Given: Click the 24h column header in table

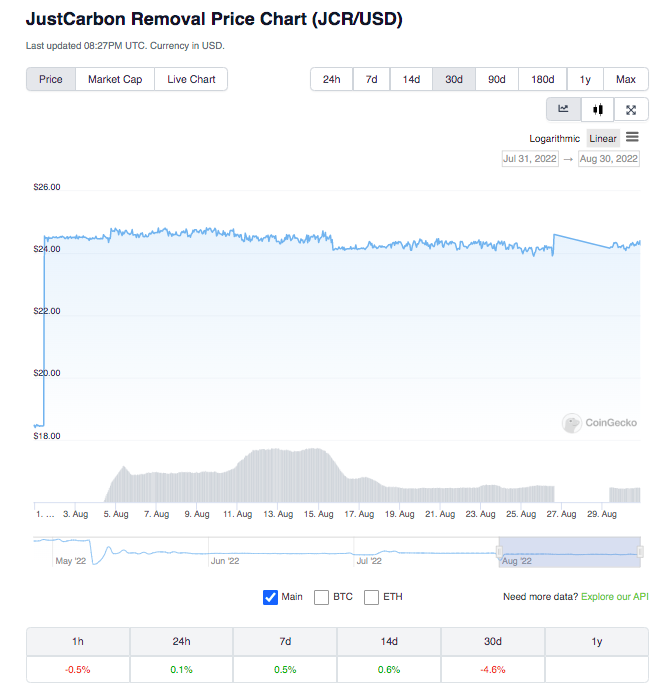Looking at the screenshot, I should (x=181, y=642).
